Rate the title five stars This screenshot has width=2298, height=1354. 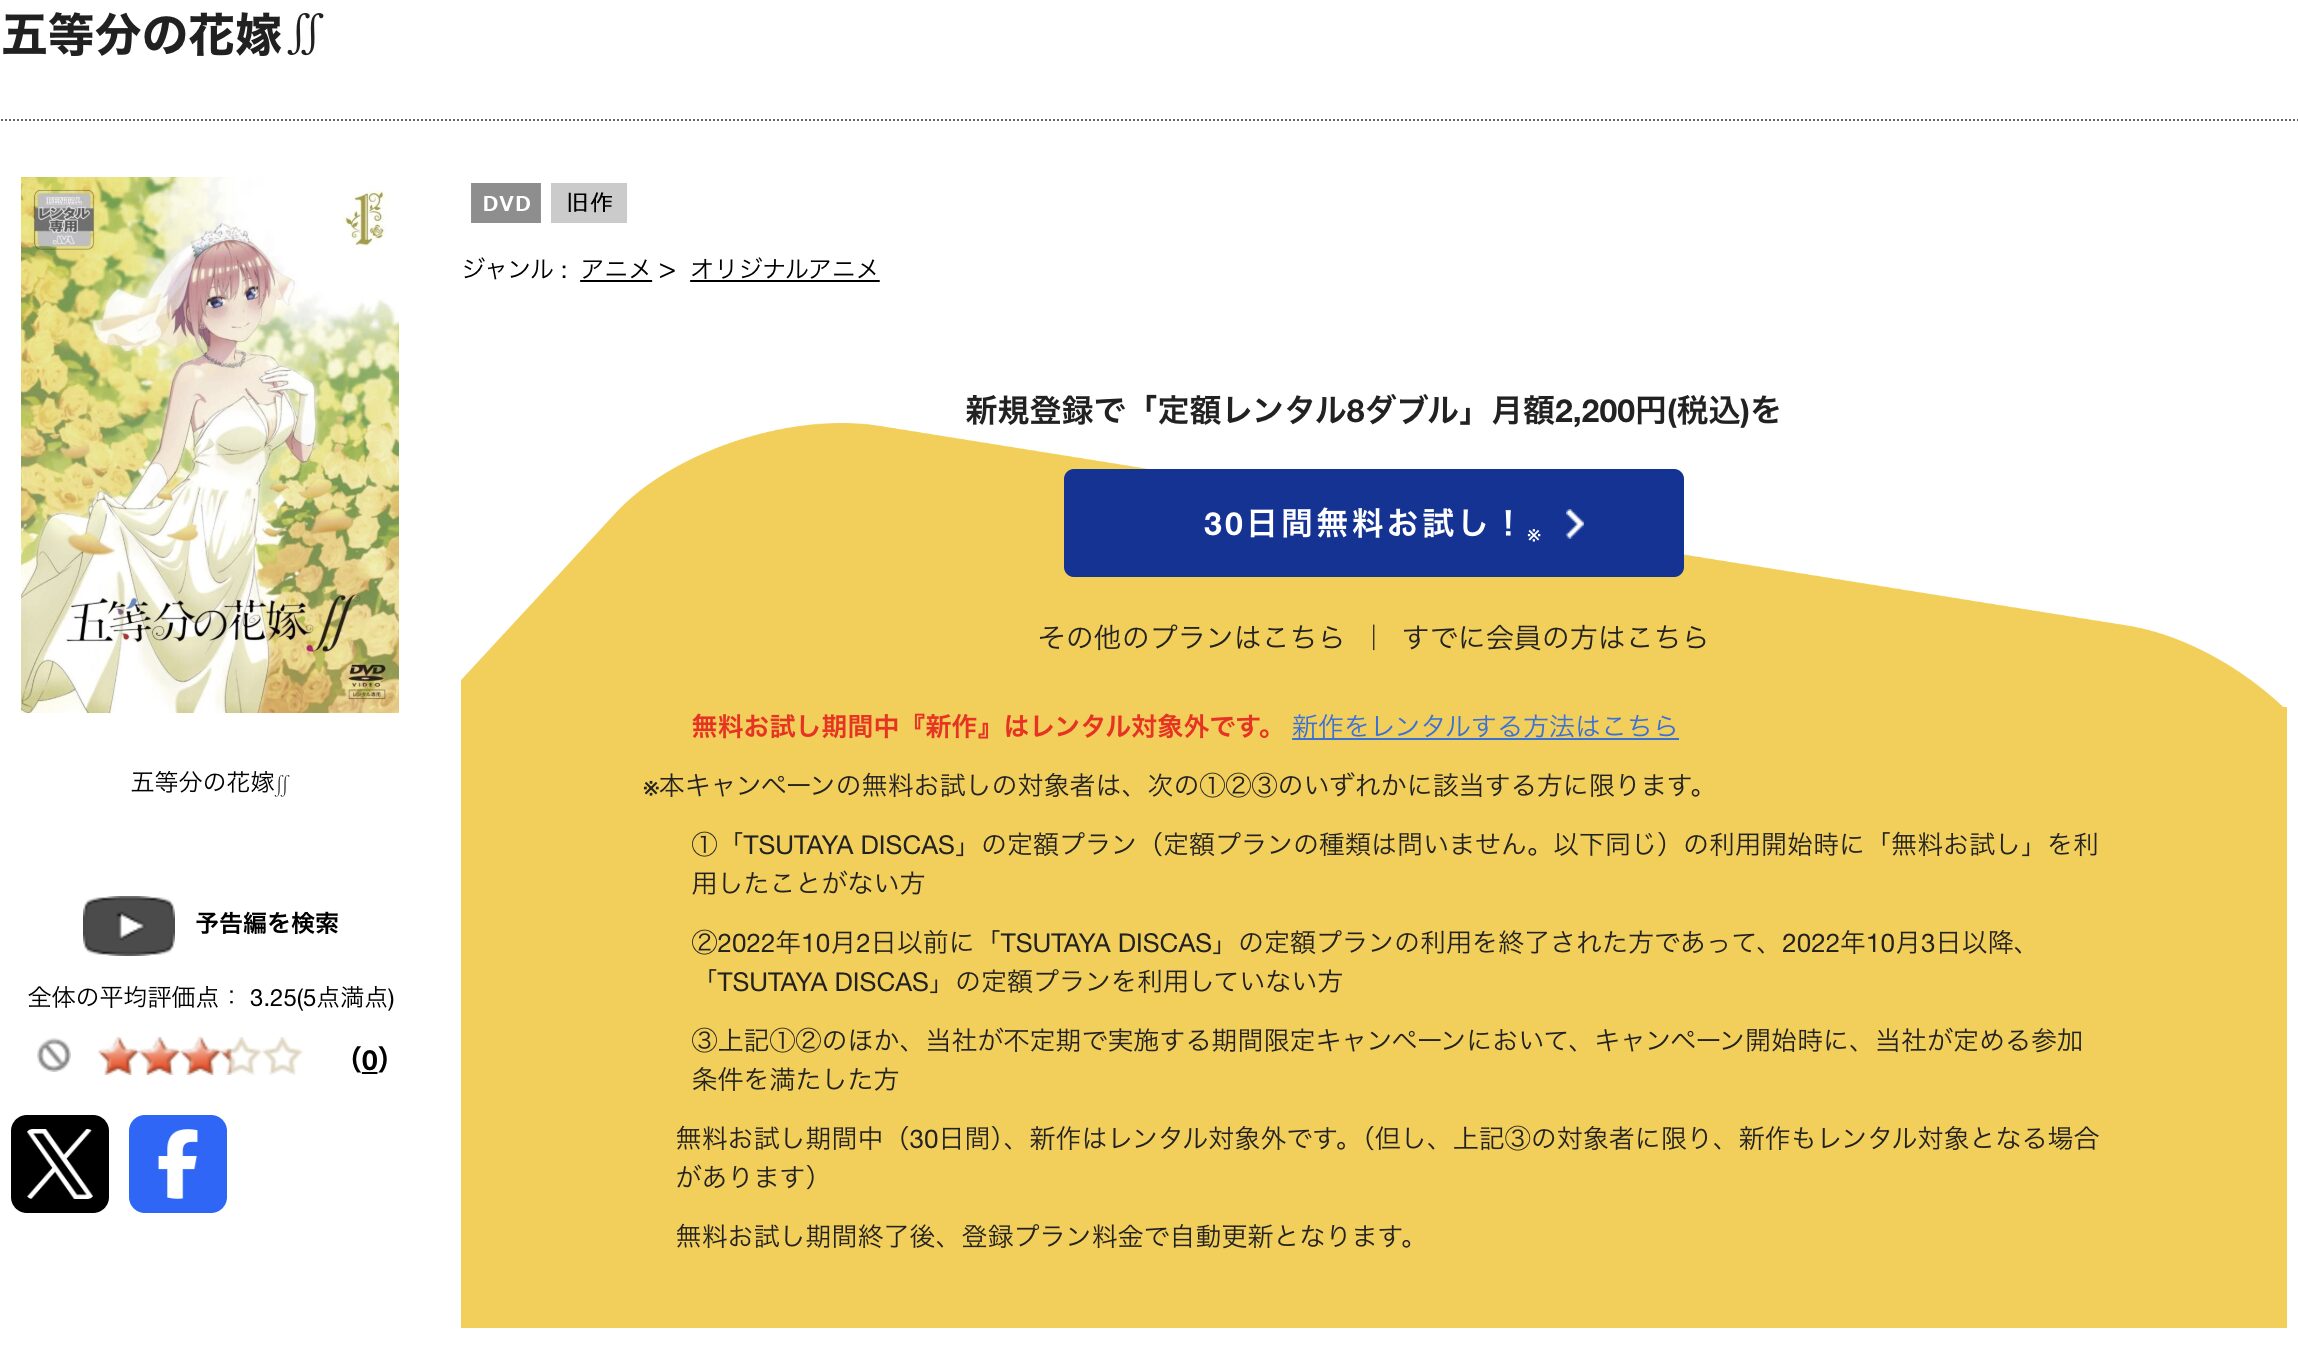pos(283,1057)
